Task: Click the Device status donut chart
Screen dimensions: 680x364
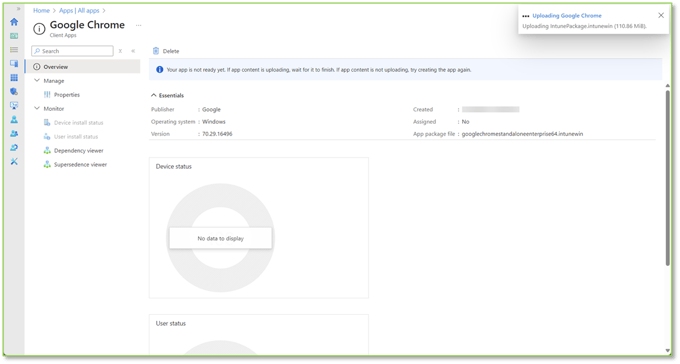Action: click(220, 238)
